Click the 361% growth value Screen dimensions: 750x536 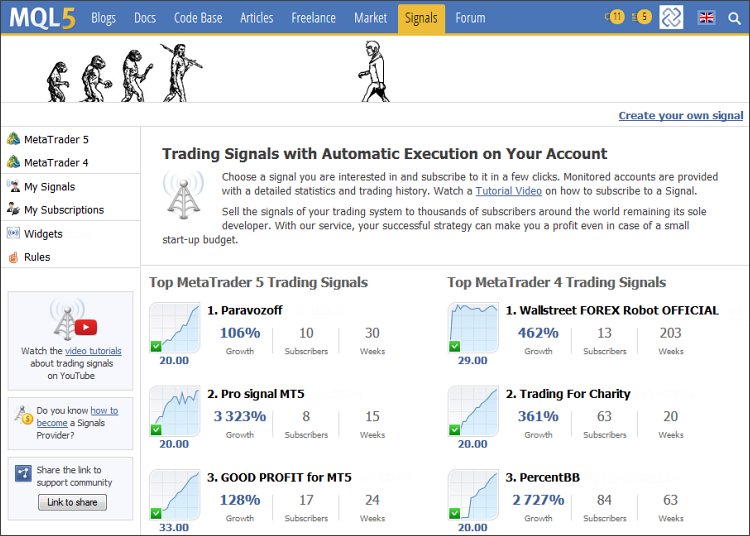(538, 416)
